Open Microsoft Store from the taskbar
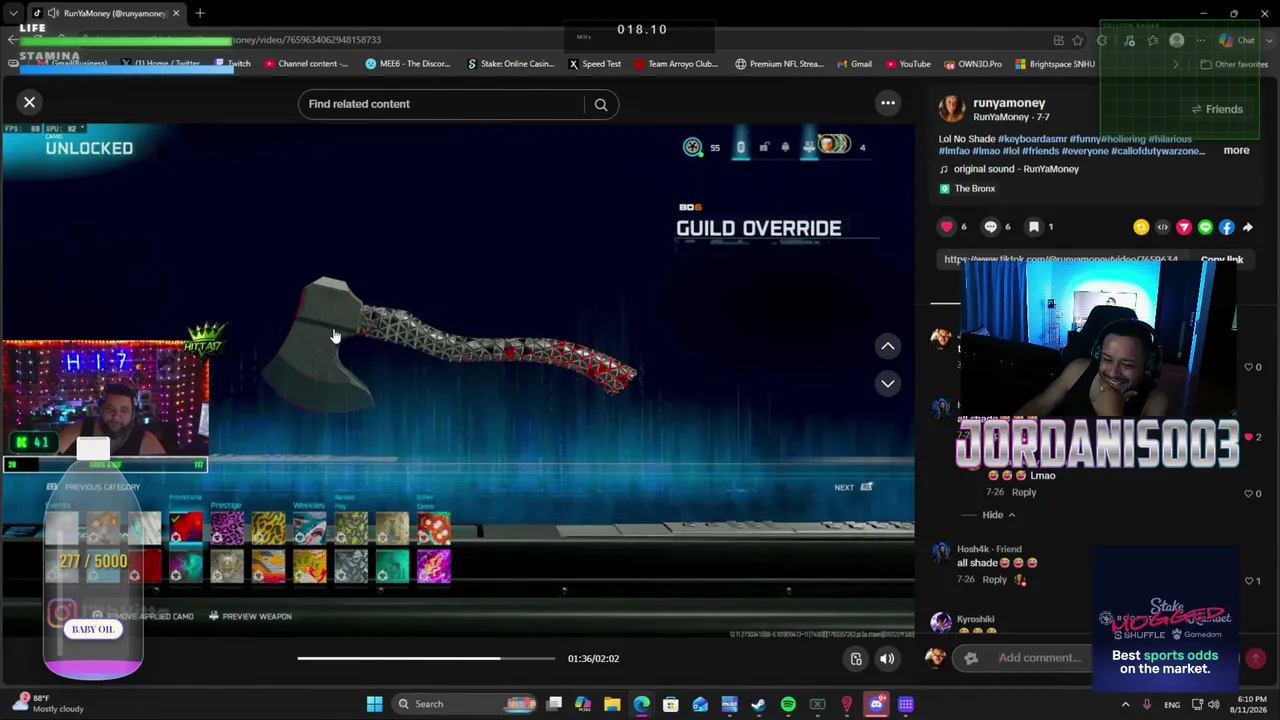 tap(671, 704)
